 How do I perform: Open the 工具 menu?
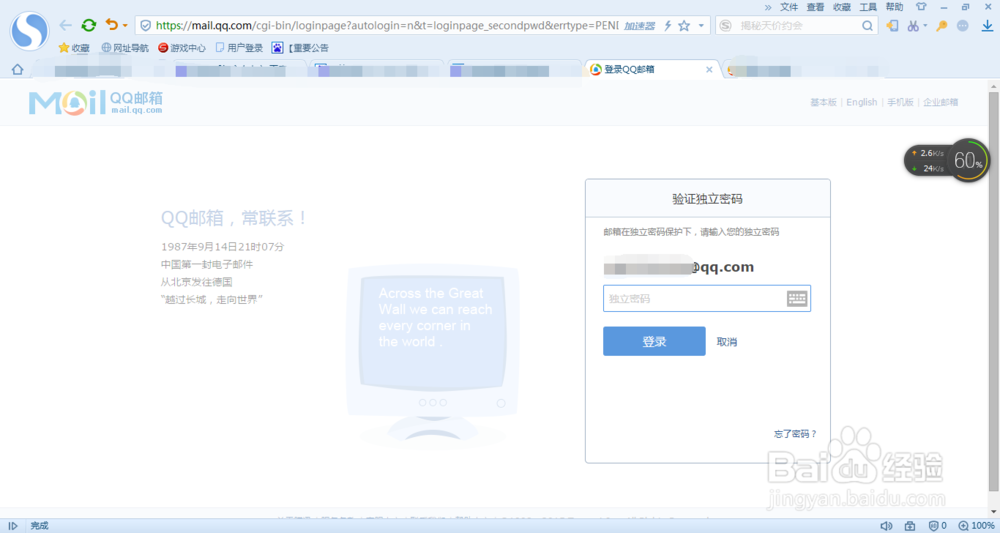(x=868, y=7)
